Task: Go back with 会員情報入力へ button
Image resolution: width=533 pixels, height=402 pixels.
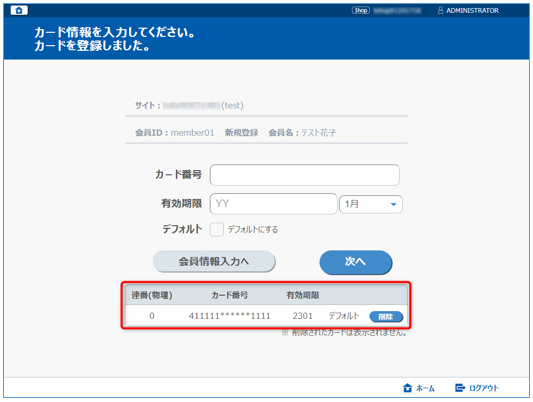Action: point(214,262)
